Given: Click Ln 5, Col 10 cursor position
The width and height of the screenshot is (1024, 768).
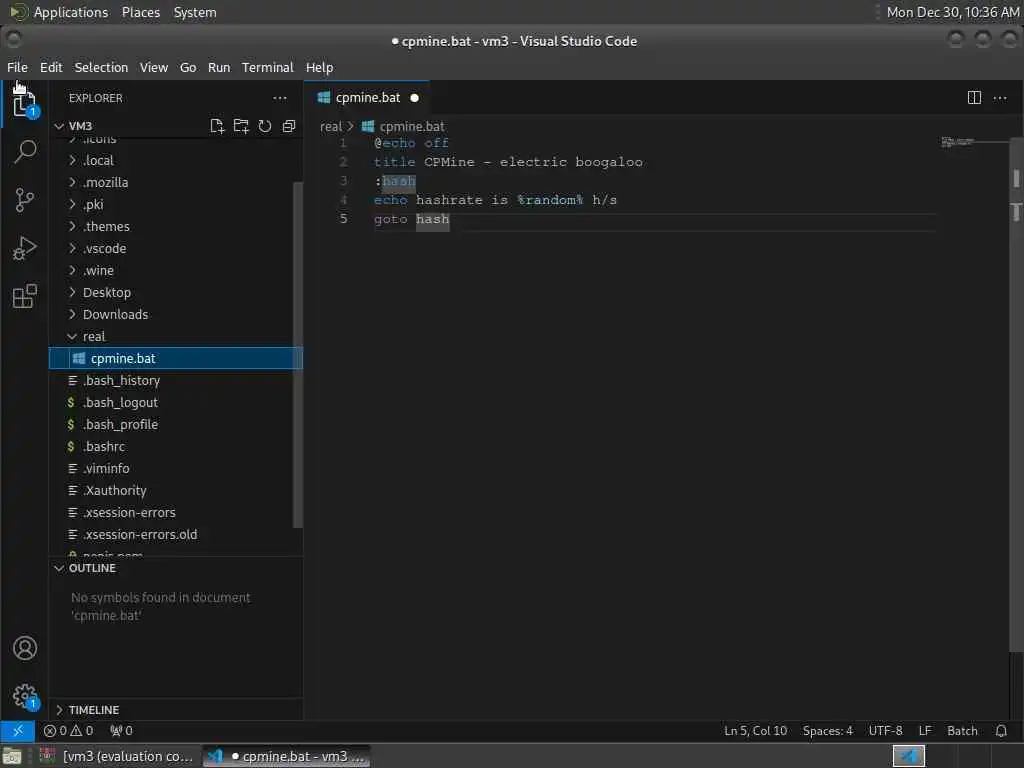Looking at the screenshot, I should click(755, 731).
